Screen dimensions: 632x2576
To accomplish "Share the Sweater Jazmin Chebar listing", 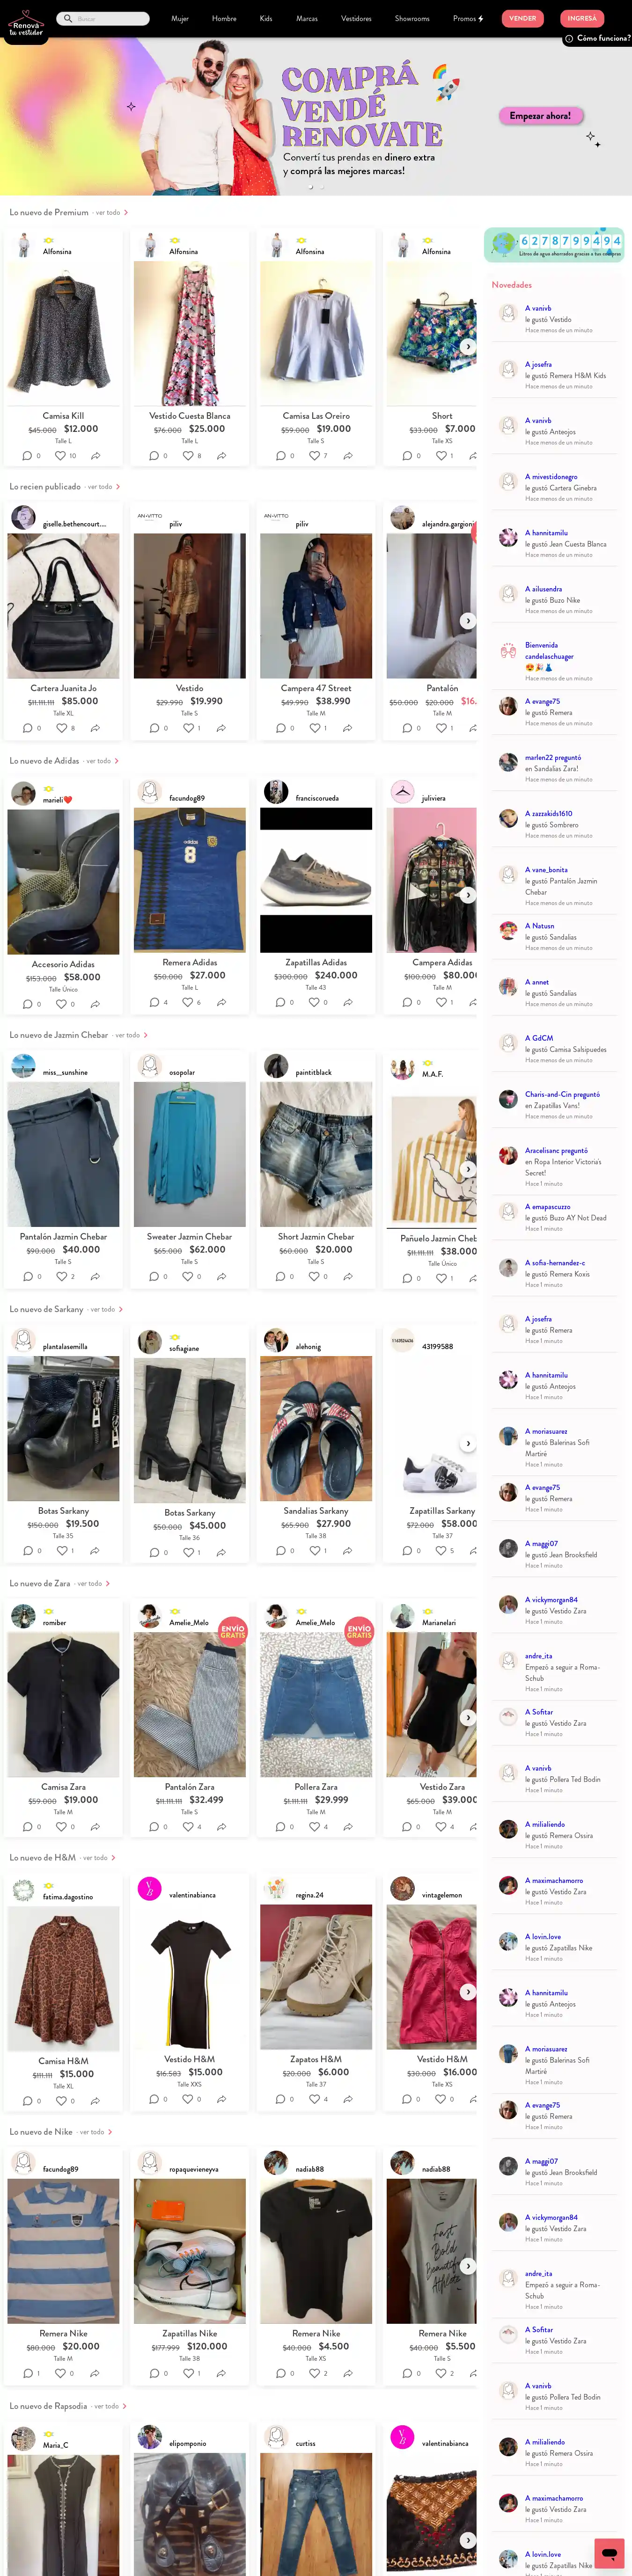I will pos(221,1276).
